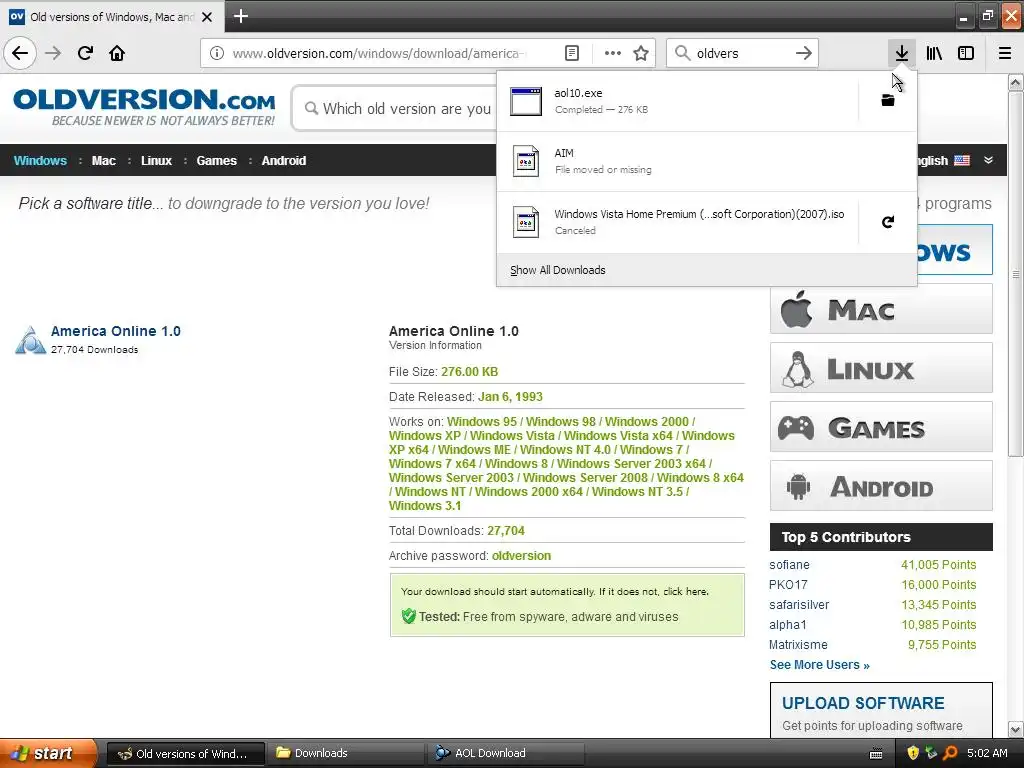Select Android in the site navigation bar
The height and width of the screenshot is (768, 1024).
point(283,161)
